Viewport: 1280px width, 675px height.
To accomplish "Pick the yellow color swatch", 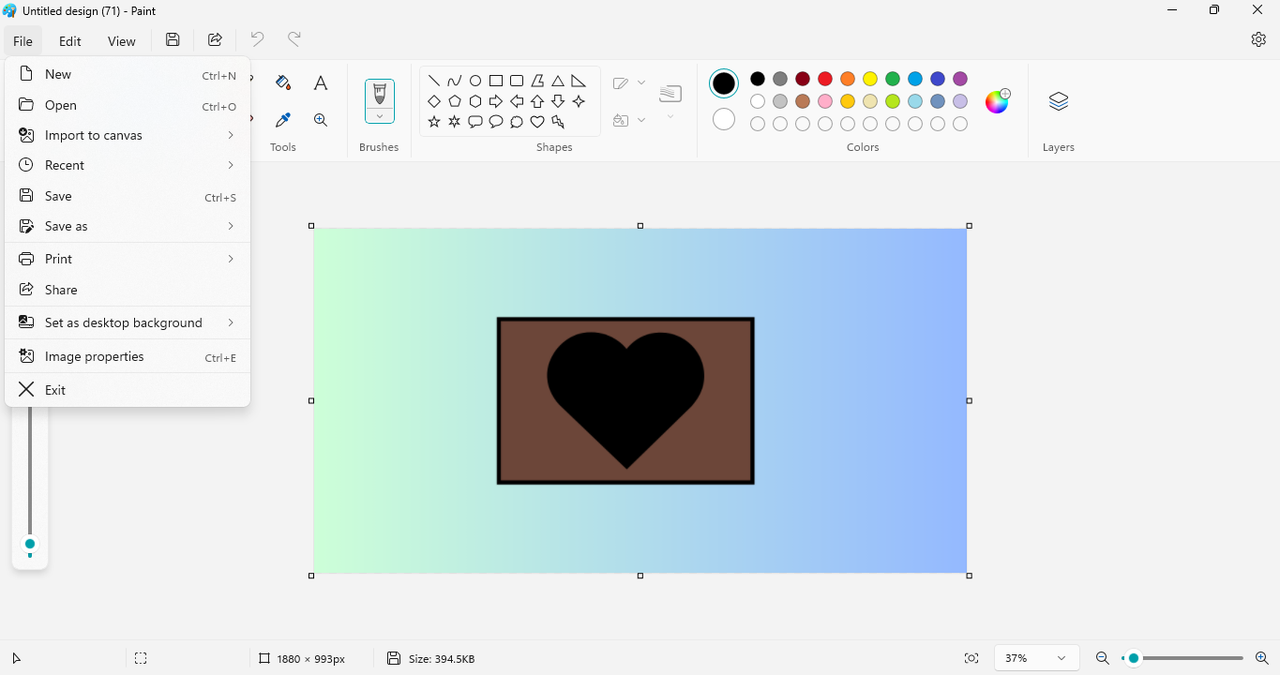I will coord(870,79).
